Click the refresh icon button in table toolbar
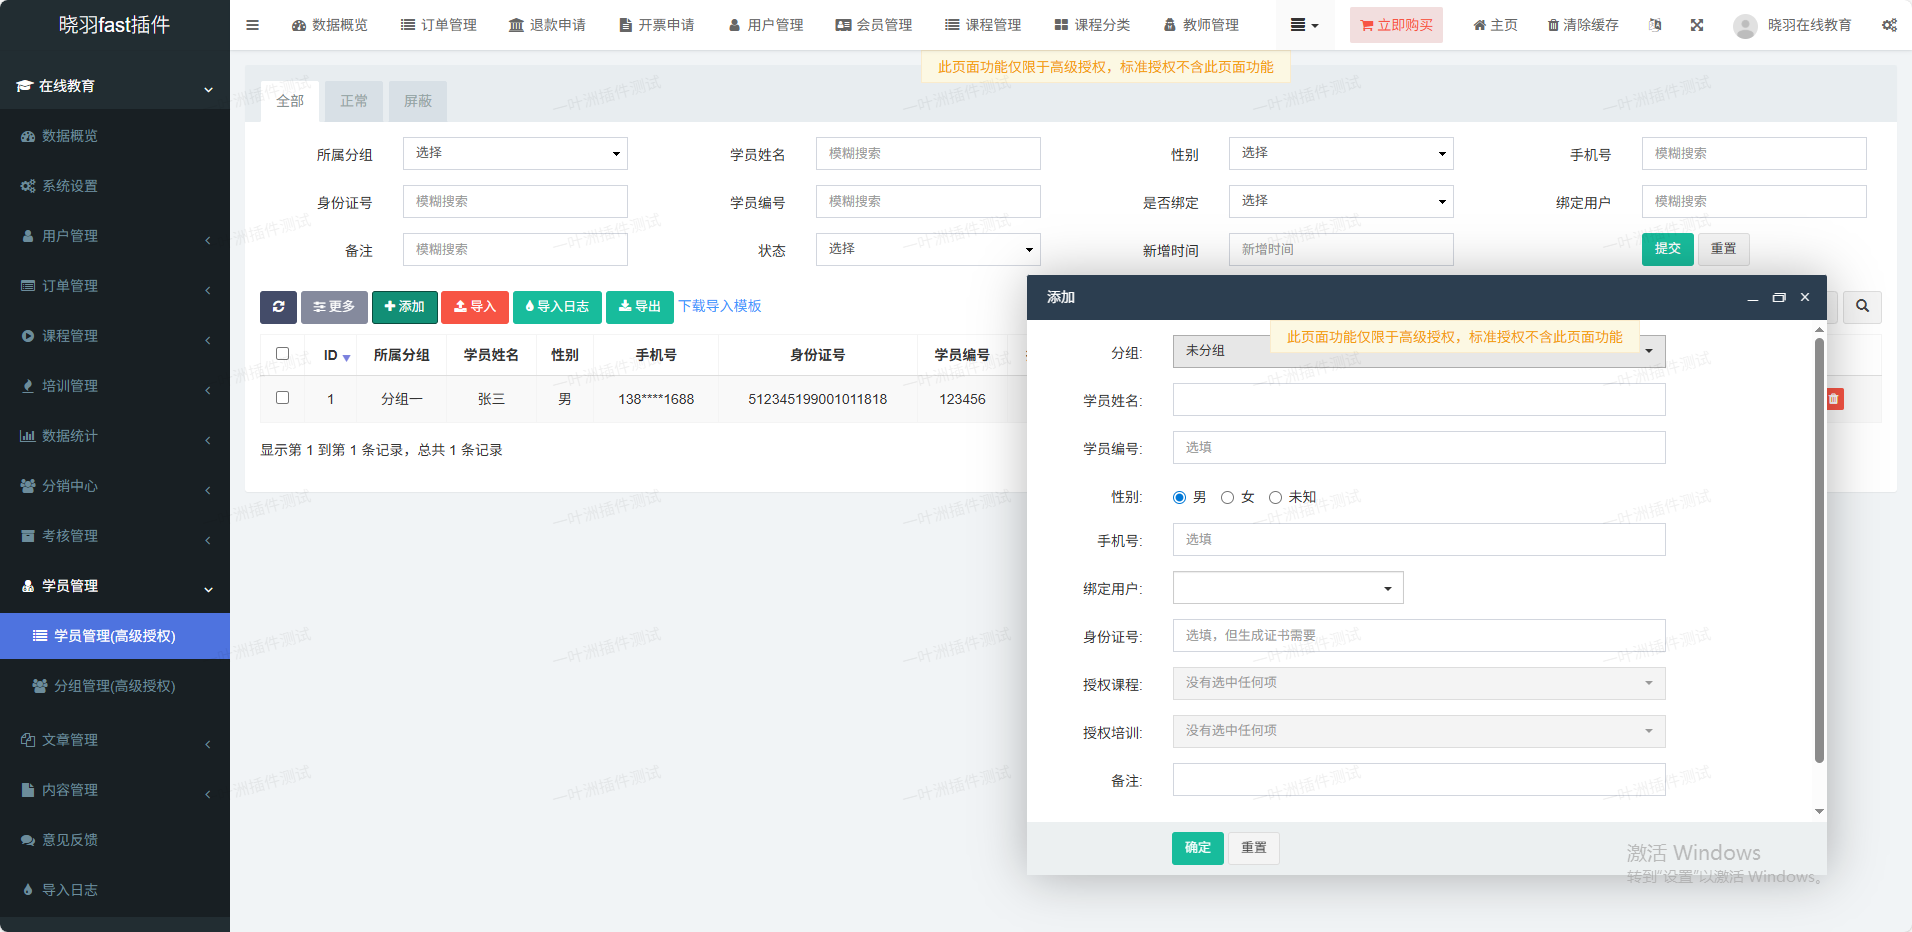Image resolution: width=1912 pixels, height=932 pixels. (x=278, y=307)
